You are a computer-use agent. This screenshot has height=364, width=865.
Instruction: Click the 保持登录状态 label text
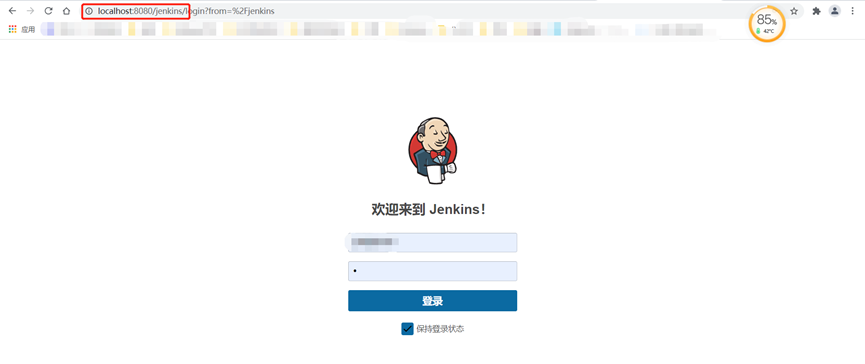click(440, 329)
